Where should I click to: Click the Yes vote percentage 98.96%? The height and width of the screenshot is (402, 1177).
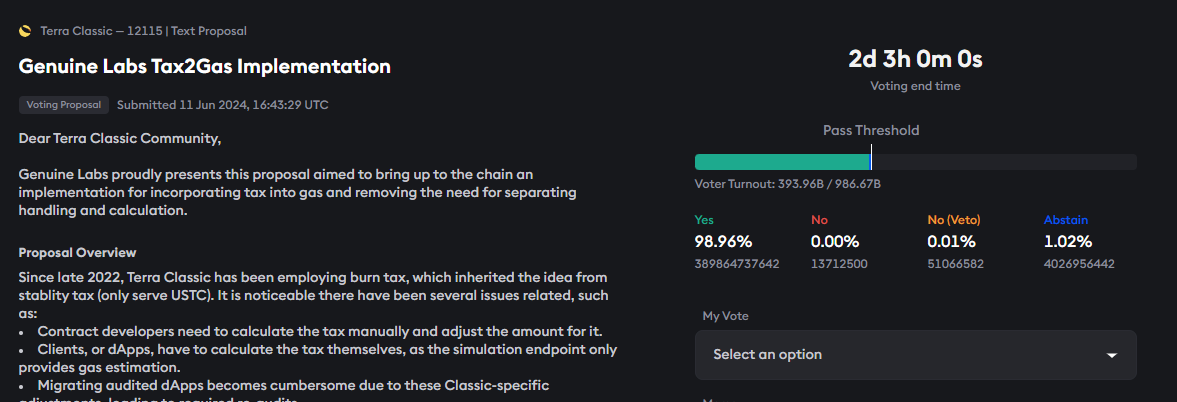[724, 242]
